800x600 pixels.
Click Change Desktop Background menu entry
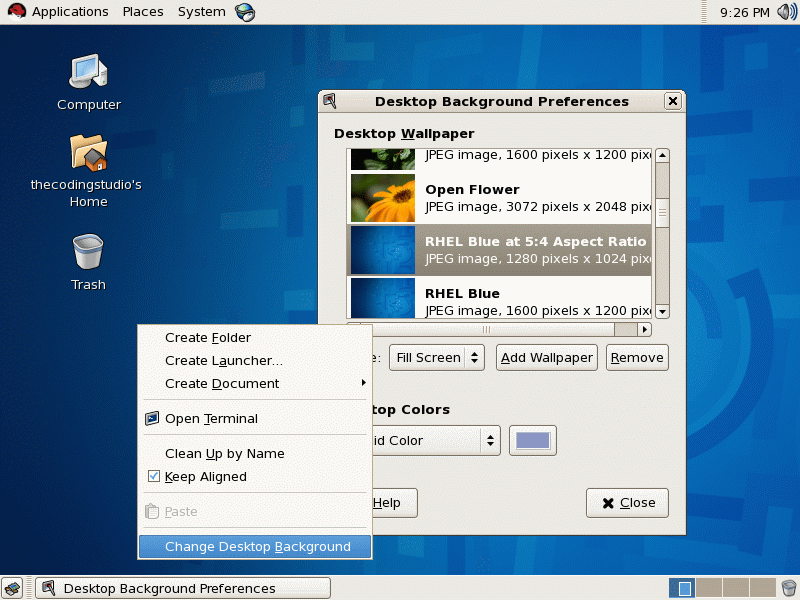click(255, 546)
